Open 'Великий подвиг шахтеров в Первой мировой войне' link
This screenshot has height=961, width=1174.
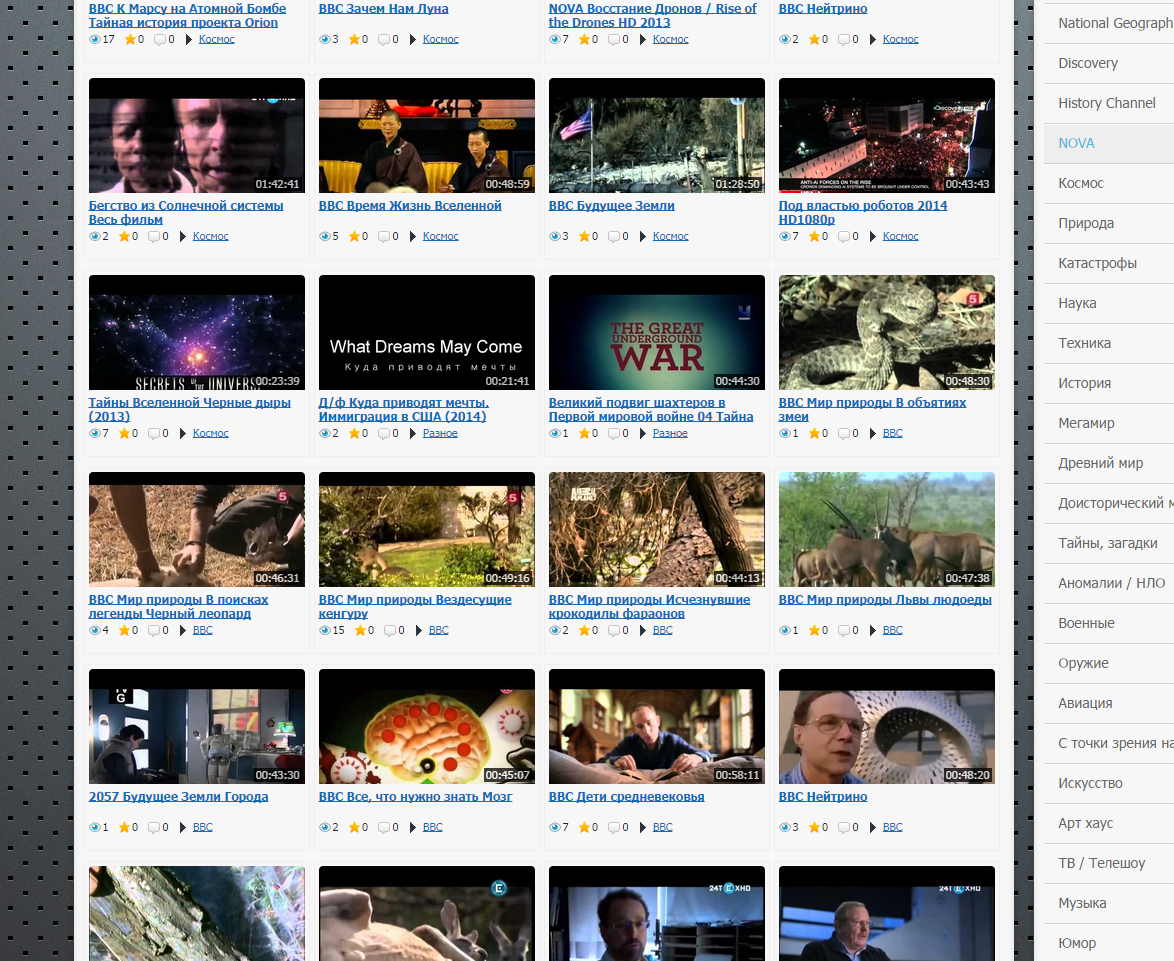[x=651, y=409]
